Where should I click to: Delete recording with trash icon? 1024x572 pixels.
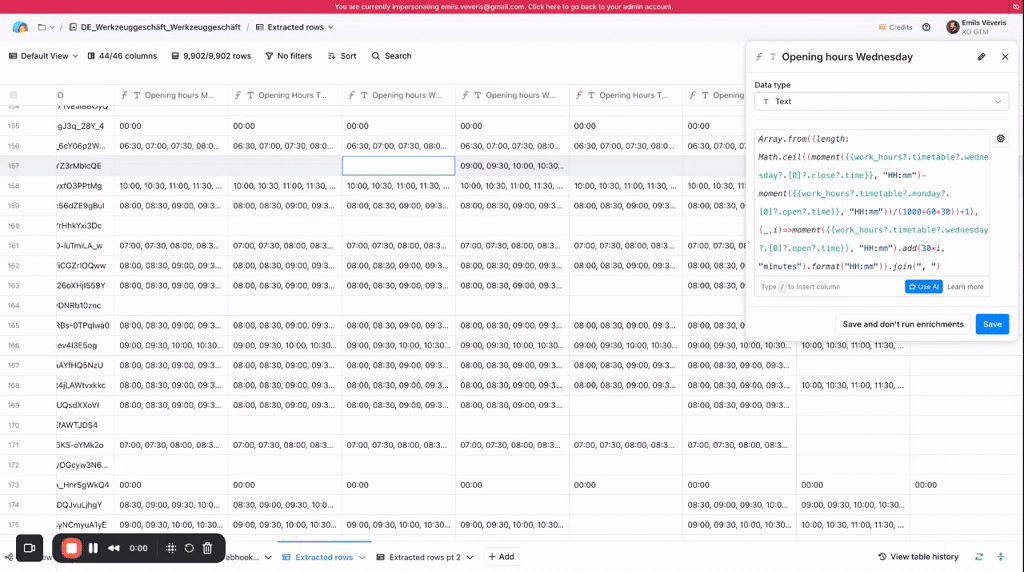(x=207, y=548)
